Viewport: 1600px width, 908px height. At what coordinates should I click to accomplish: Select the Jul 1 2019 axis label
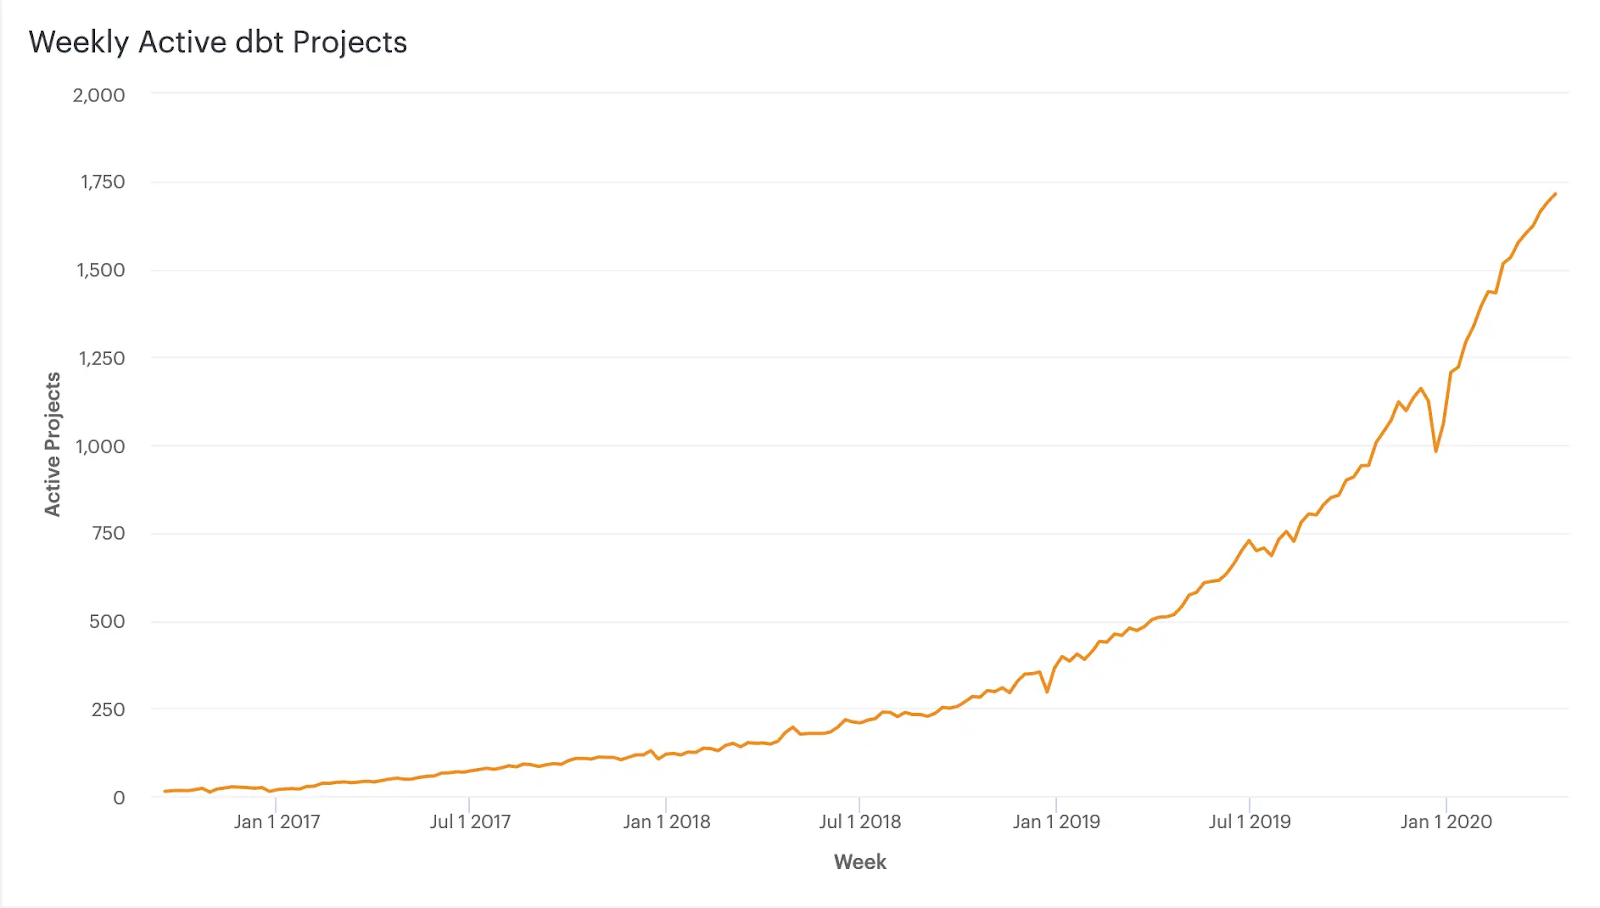1250,822
